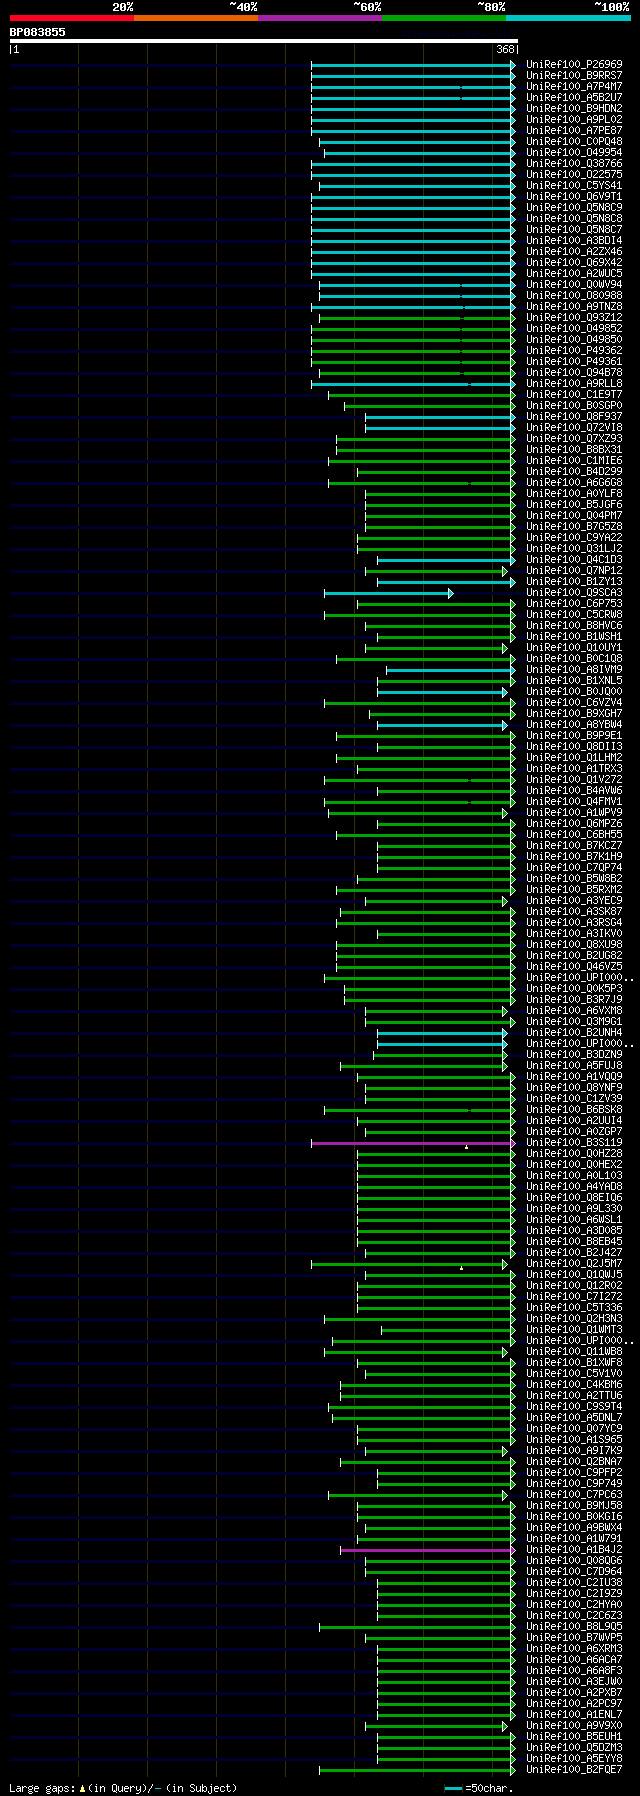Open the UniRef100_A7PE87 entry

point(574,131)
